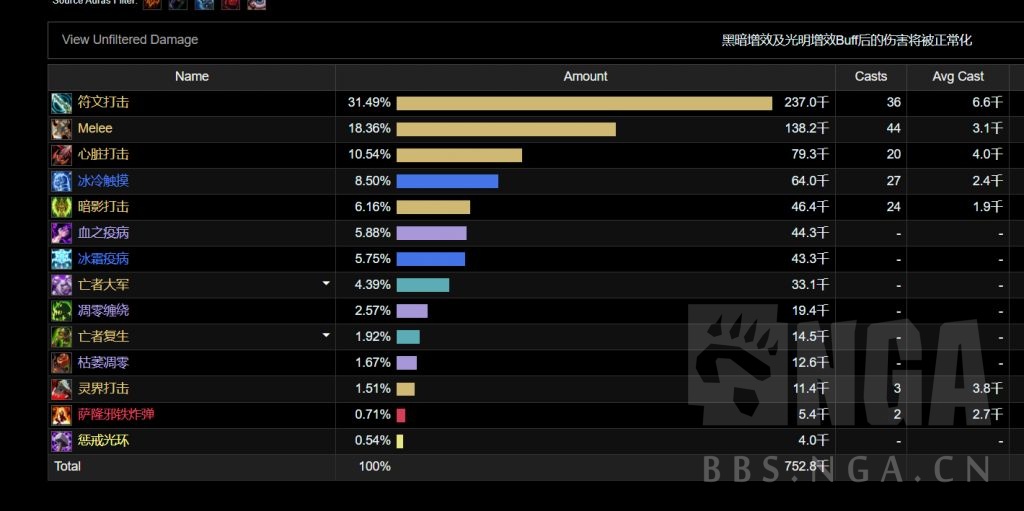Expand the 亡者复生 row arrow

coord(325,336)
